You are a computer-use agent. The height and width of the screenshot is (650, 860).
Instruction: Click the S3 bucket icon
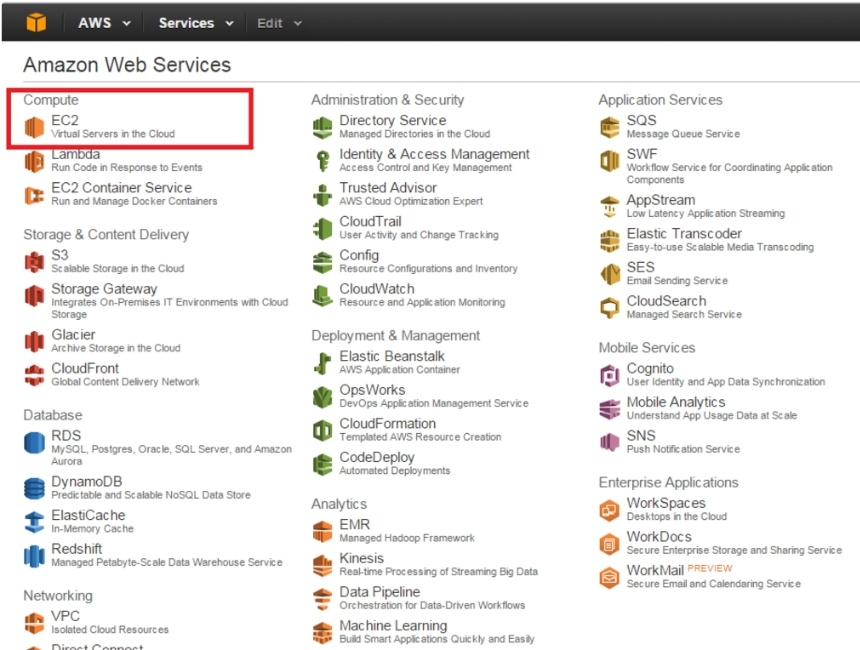click(x=34, y=262)
